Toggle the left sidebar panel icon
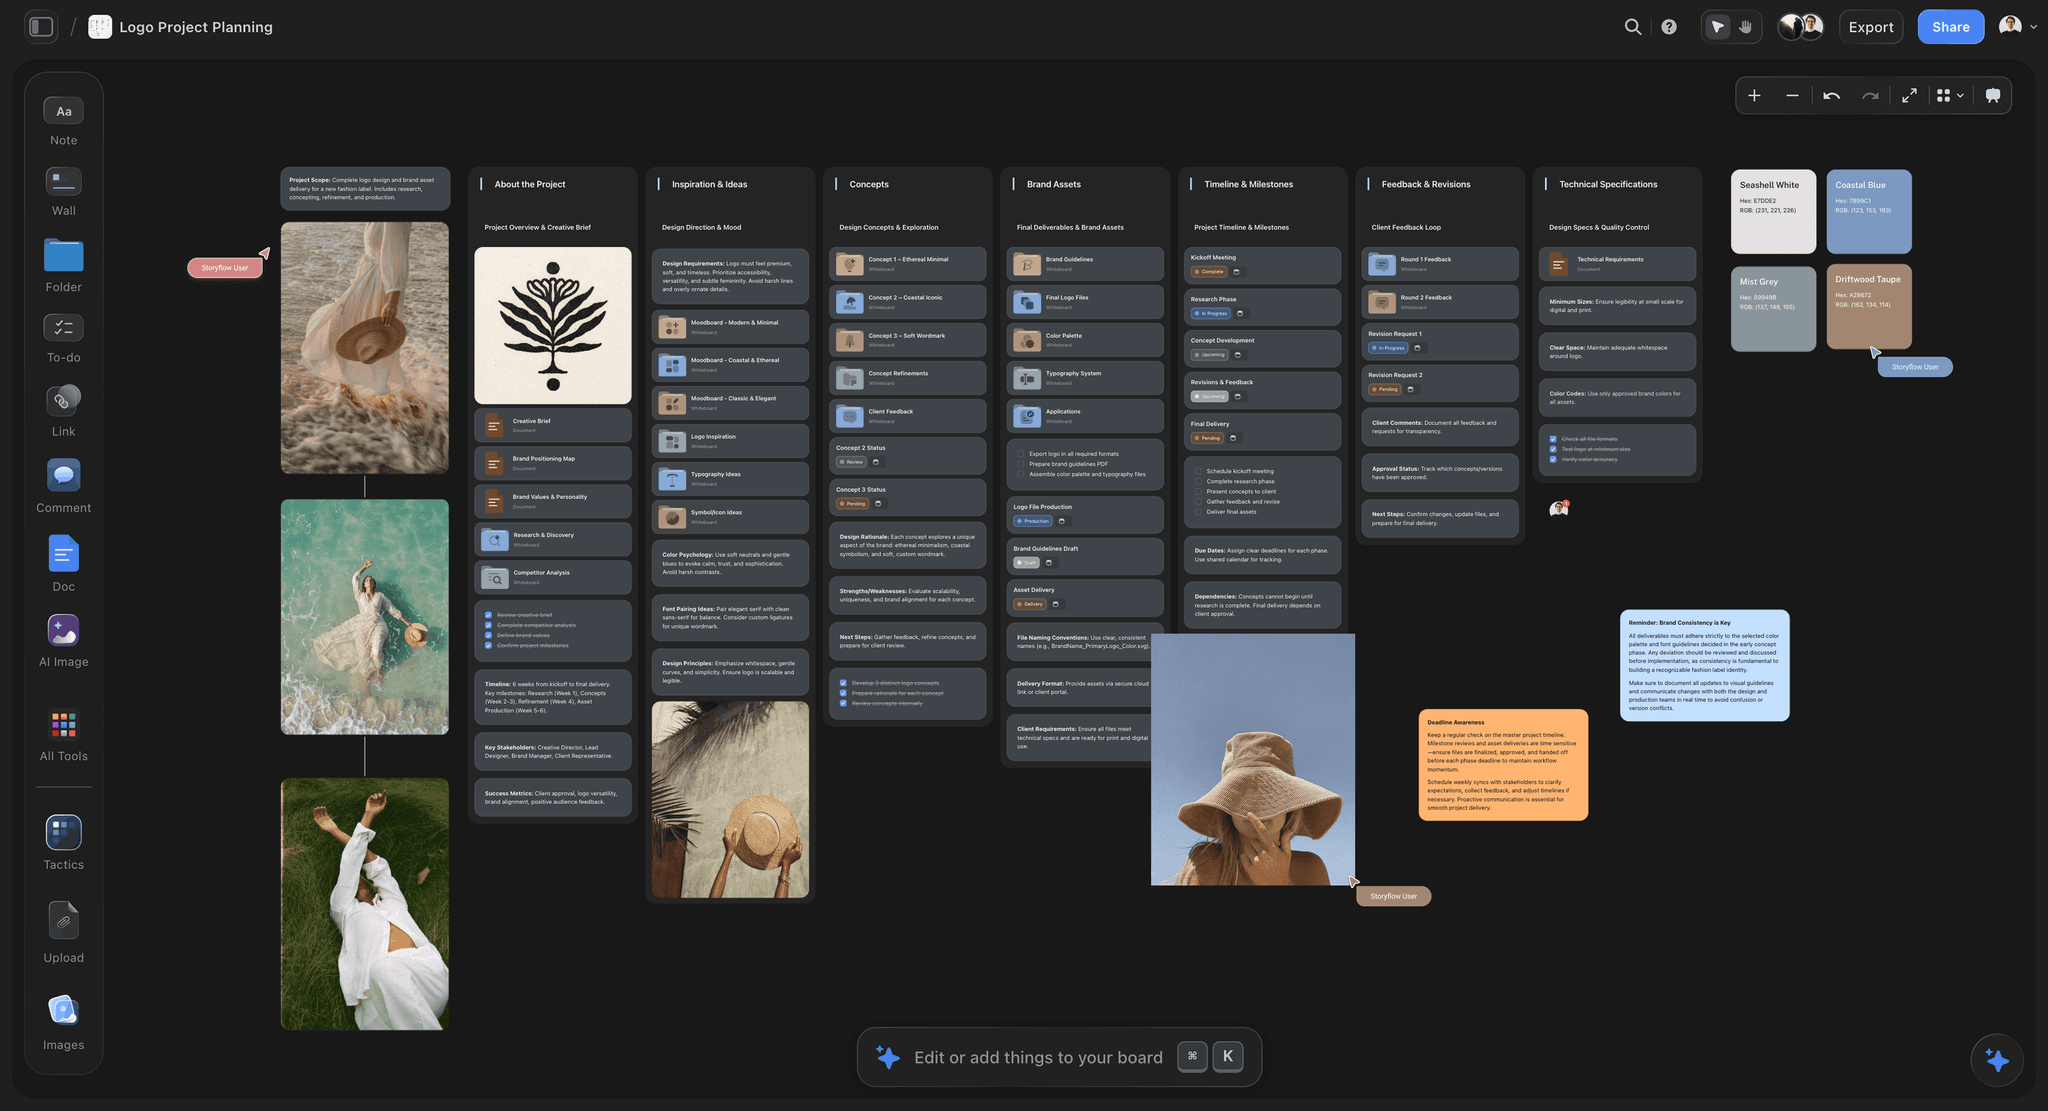This screenshot has height=1111, width=2048. (x=41, y=27)
